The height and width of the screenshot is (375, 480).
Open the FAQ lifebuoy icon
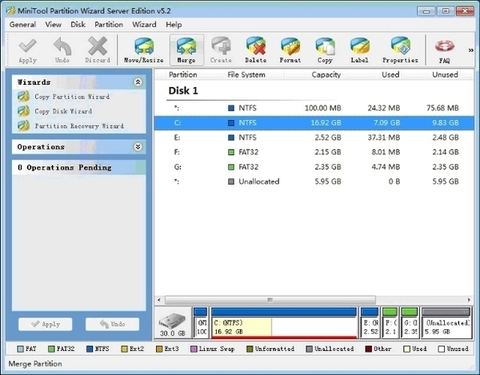pyautogui.click(x=444, y=50)
